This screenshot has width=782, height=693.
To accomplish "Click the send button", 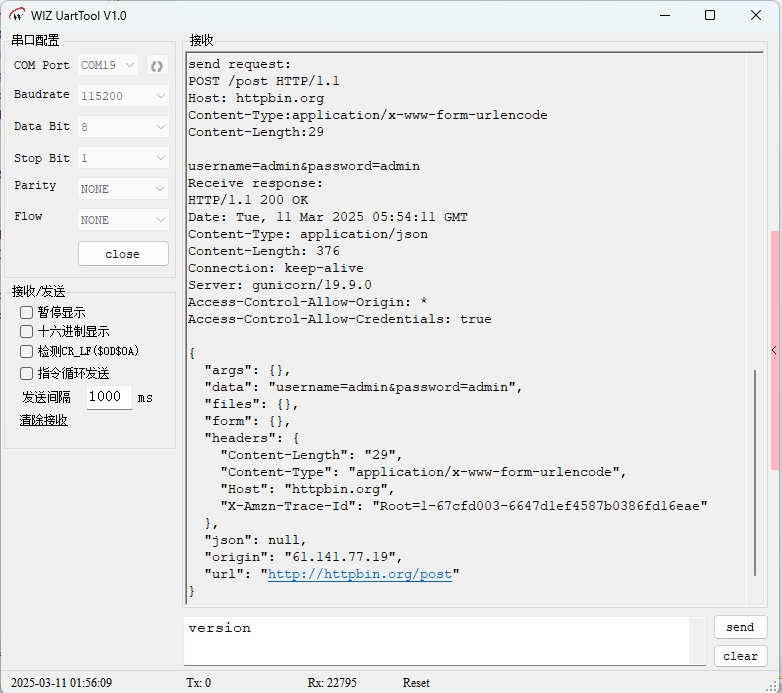I will [740, 627].
